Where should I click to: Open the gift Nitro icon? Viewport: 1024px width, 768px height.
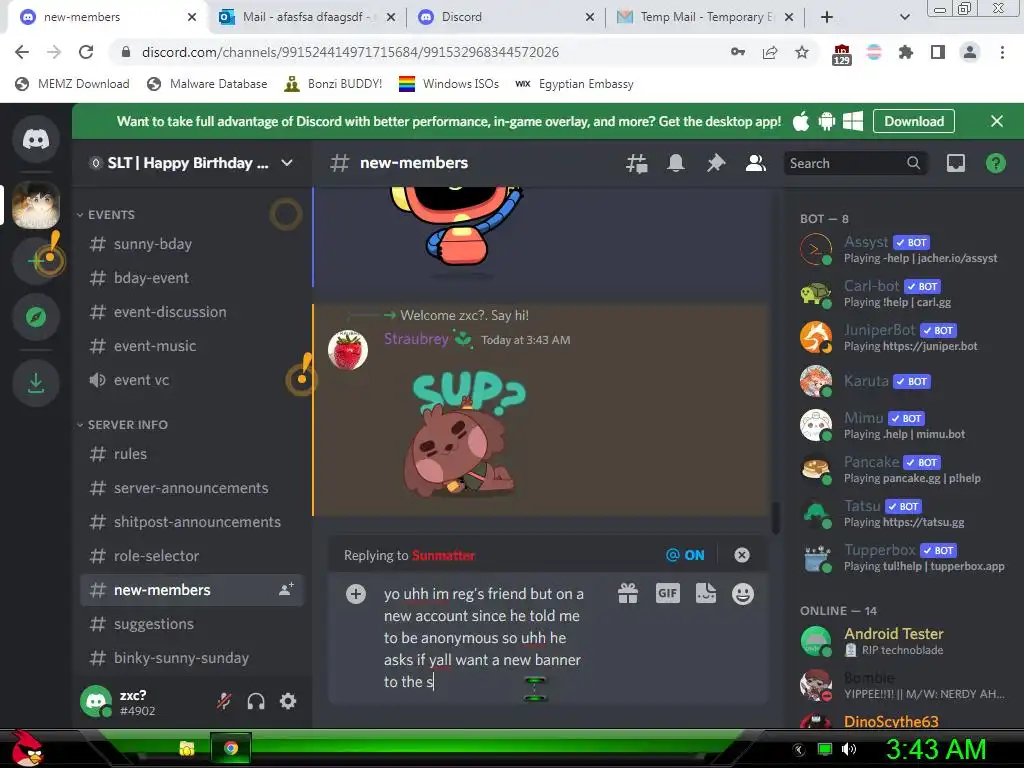pos(628,594)
